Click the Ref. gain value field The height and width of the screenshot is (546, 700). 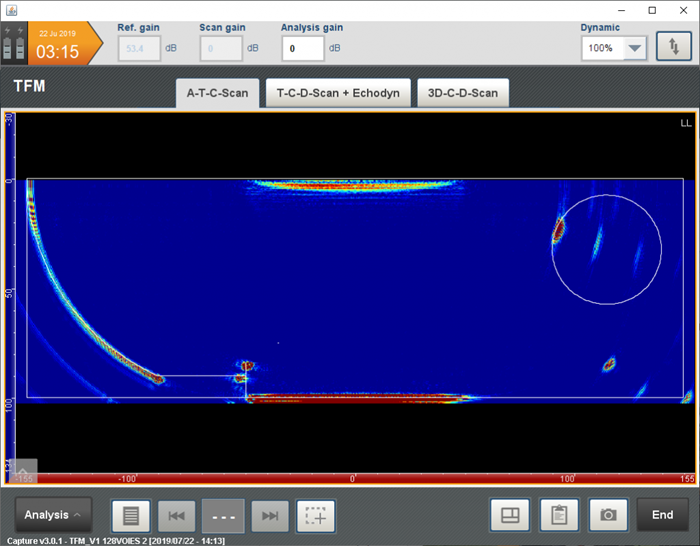(x=139, y=48)
